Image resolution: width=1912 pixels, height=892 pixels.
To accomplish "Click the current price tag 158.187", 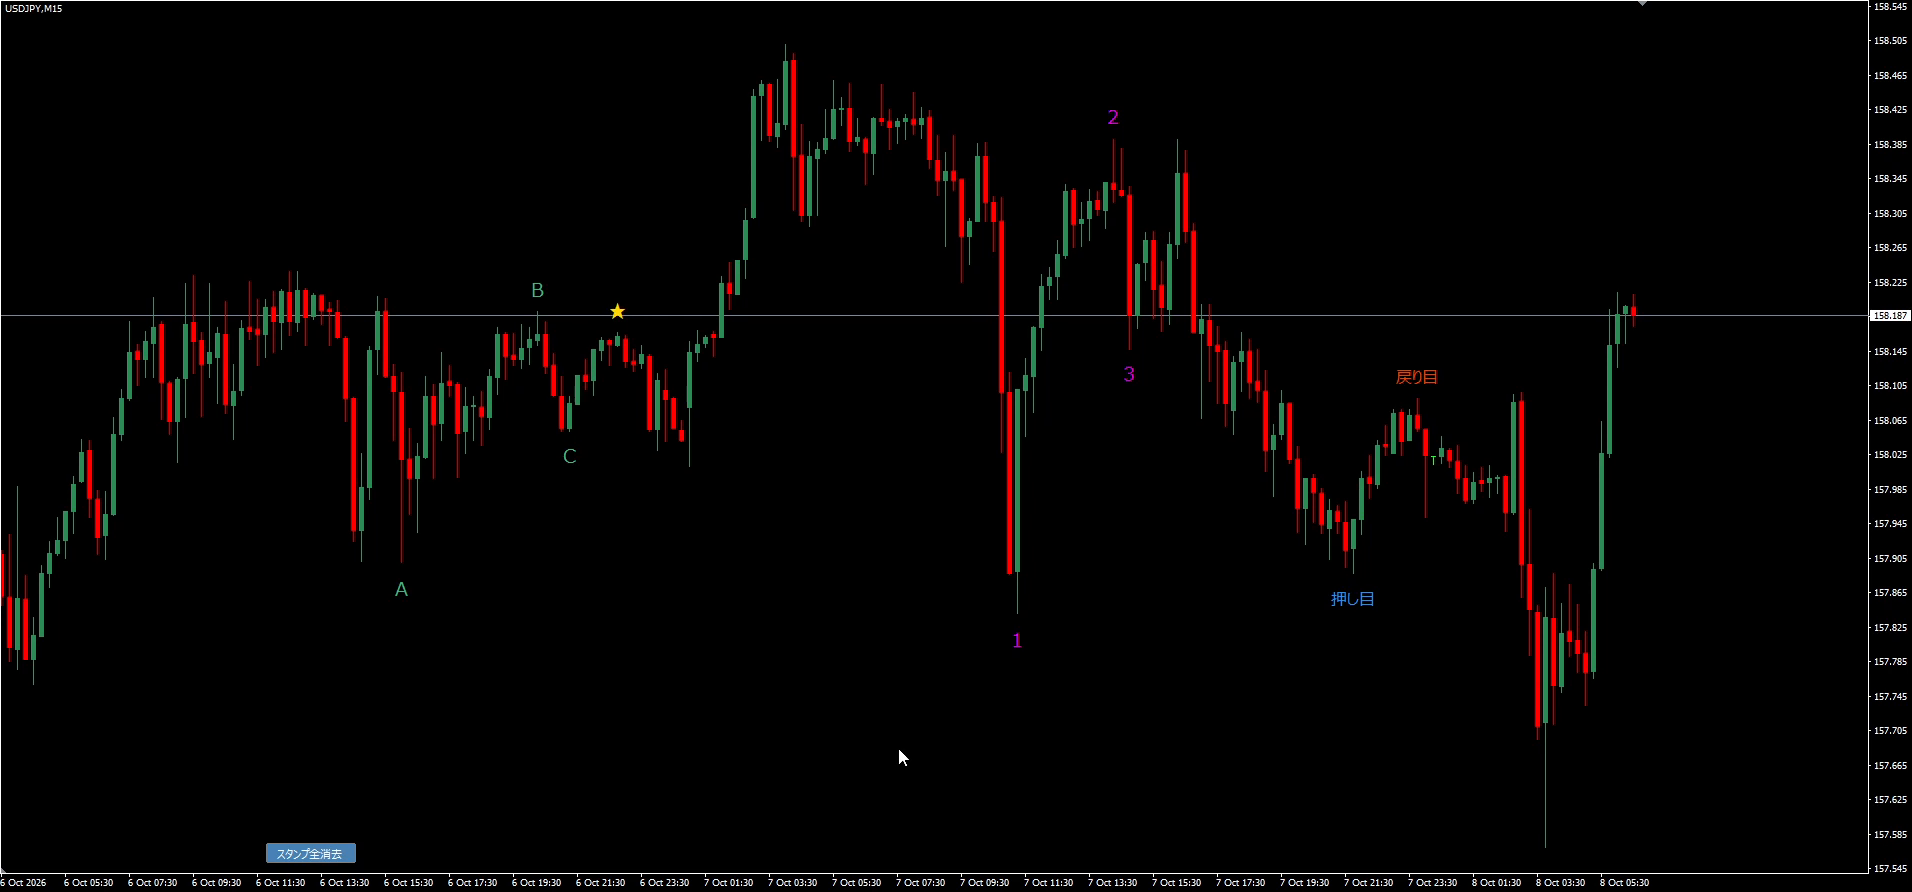I will point(1890,316).
